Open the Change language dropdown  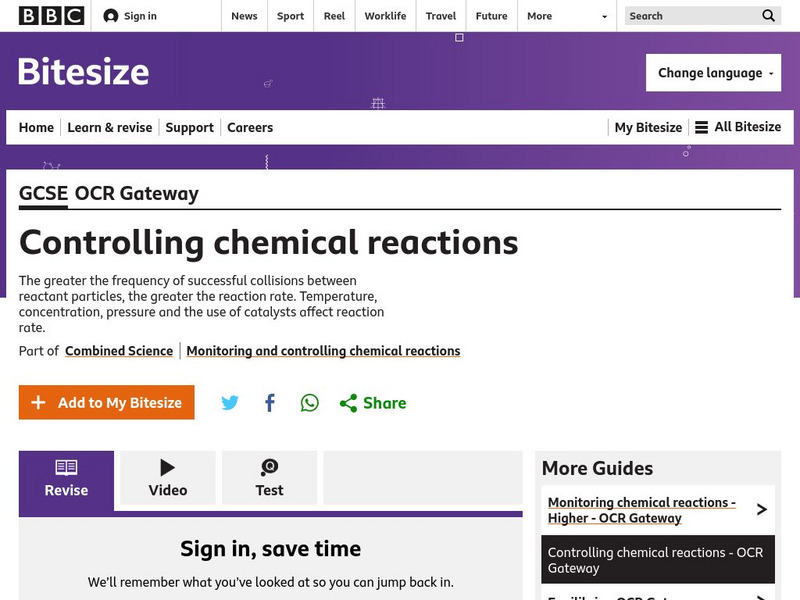[x=713, y=73]
